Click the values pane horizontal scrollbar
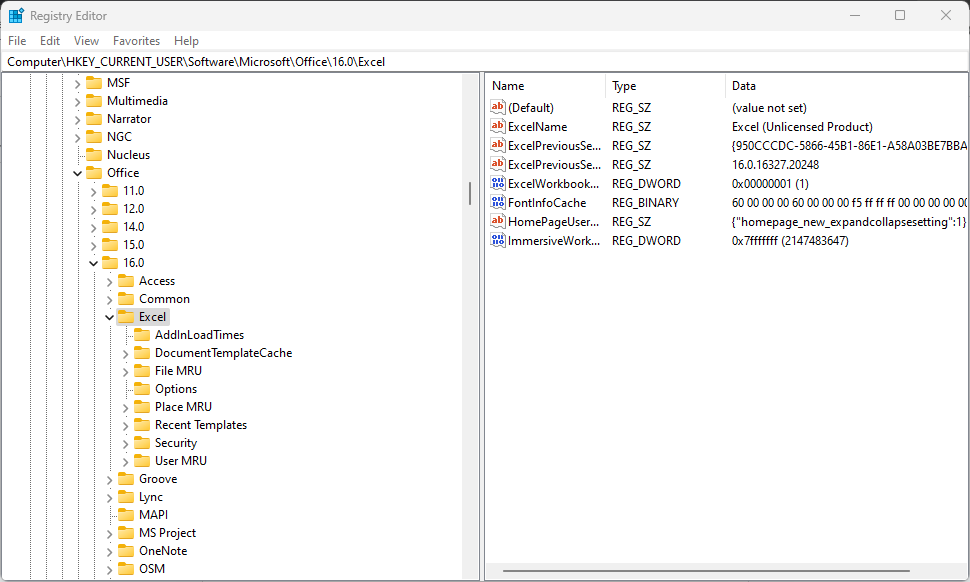This screenshot has height=582, width=970. coord(706,571)
